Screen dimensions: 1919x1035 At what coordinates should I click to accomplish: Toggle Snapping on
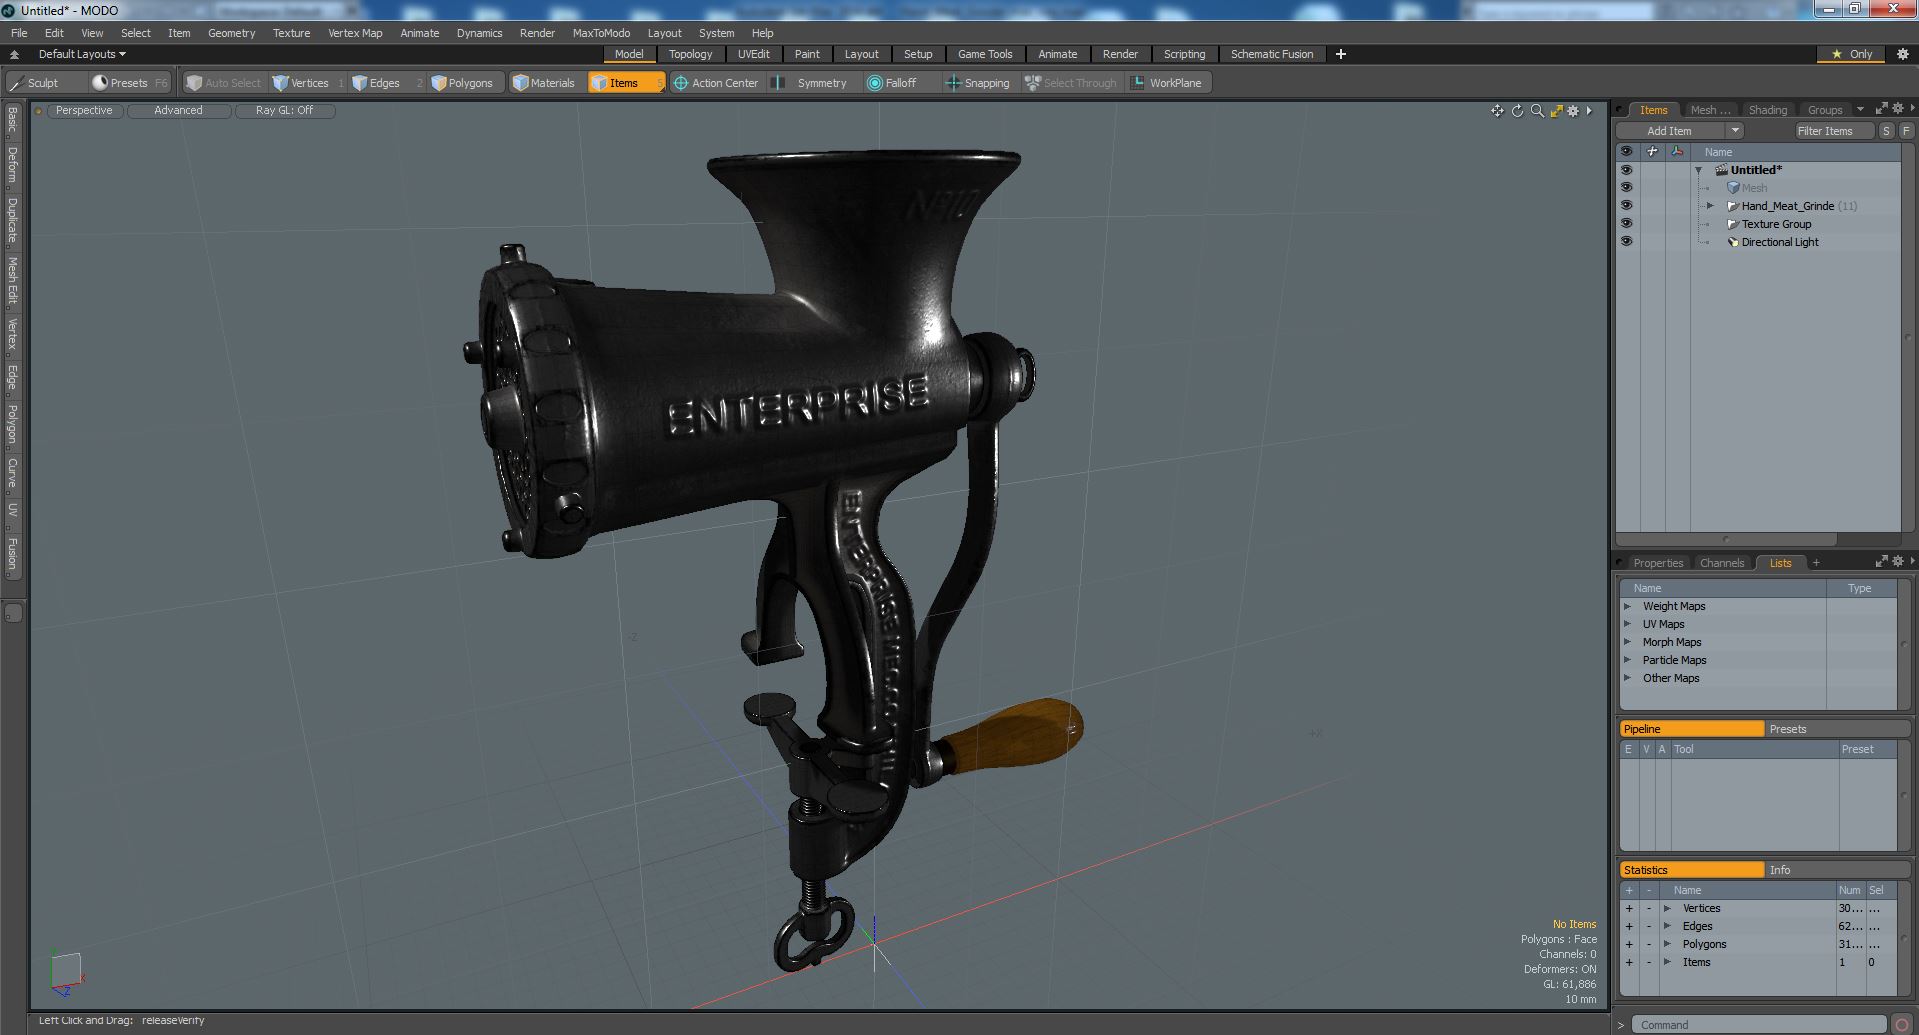pyautogui.click(x=977, y=83)
